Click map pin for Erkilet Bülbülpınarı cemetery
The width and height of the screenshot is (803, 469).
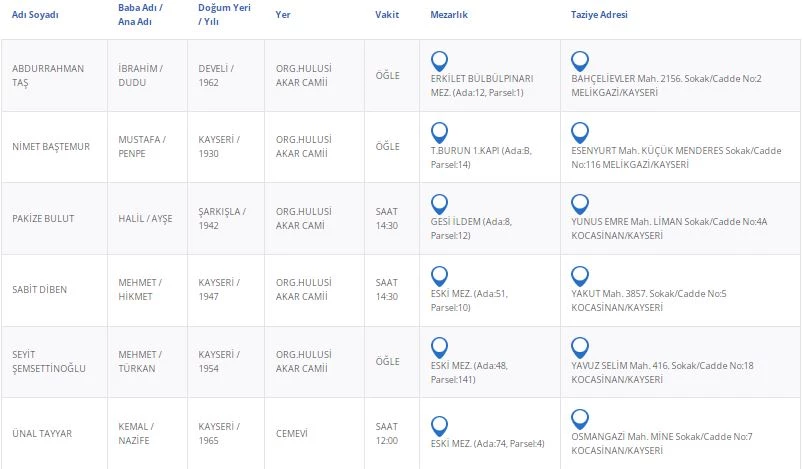tap(438, 61)
